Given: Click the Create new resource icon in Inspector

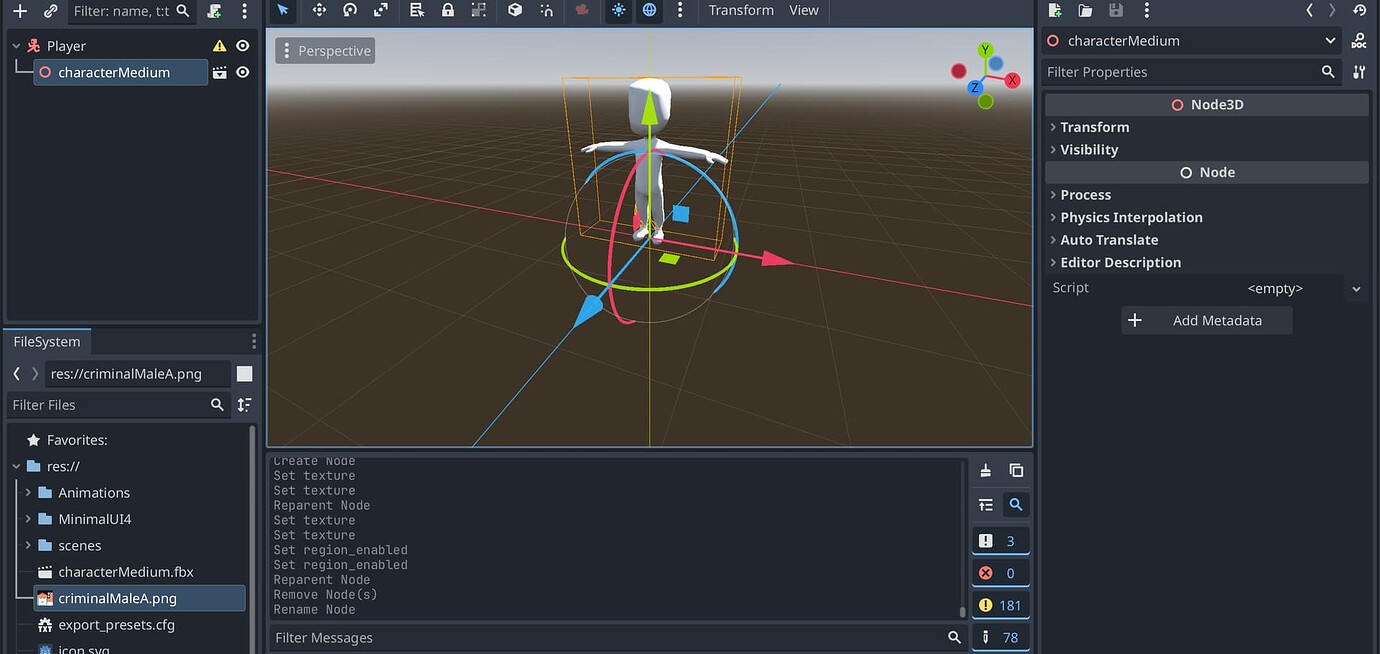Looking at the screenshot, I should (x=1054, y=10).
